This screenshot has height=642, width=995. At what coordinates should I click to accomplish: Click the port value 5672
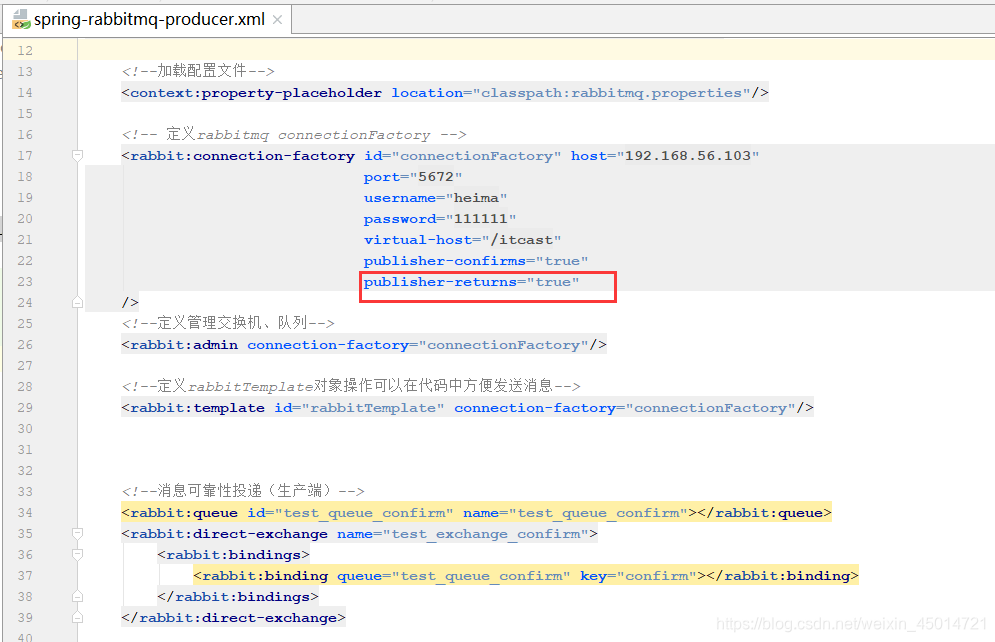pos(436,176)
